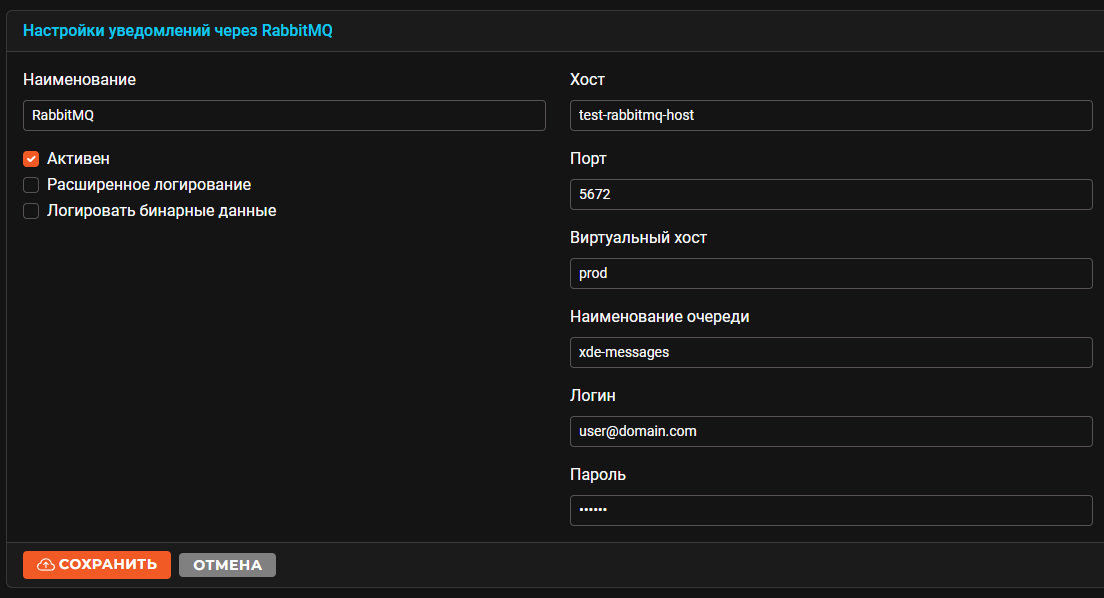1104x598 pixels.
Task: Click the cloud upload icon on Сохранить
Action: pyautogui.click(x=46, y=565)
